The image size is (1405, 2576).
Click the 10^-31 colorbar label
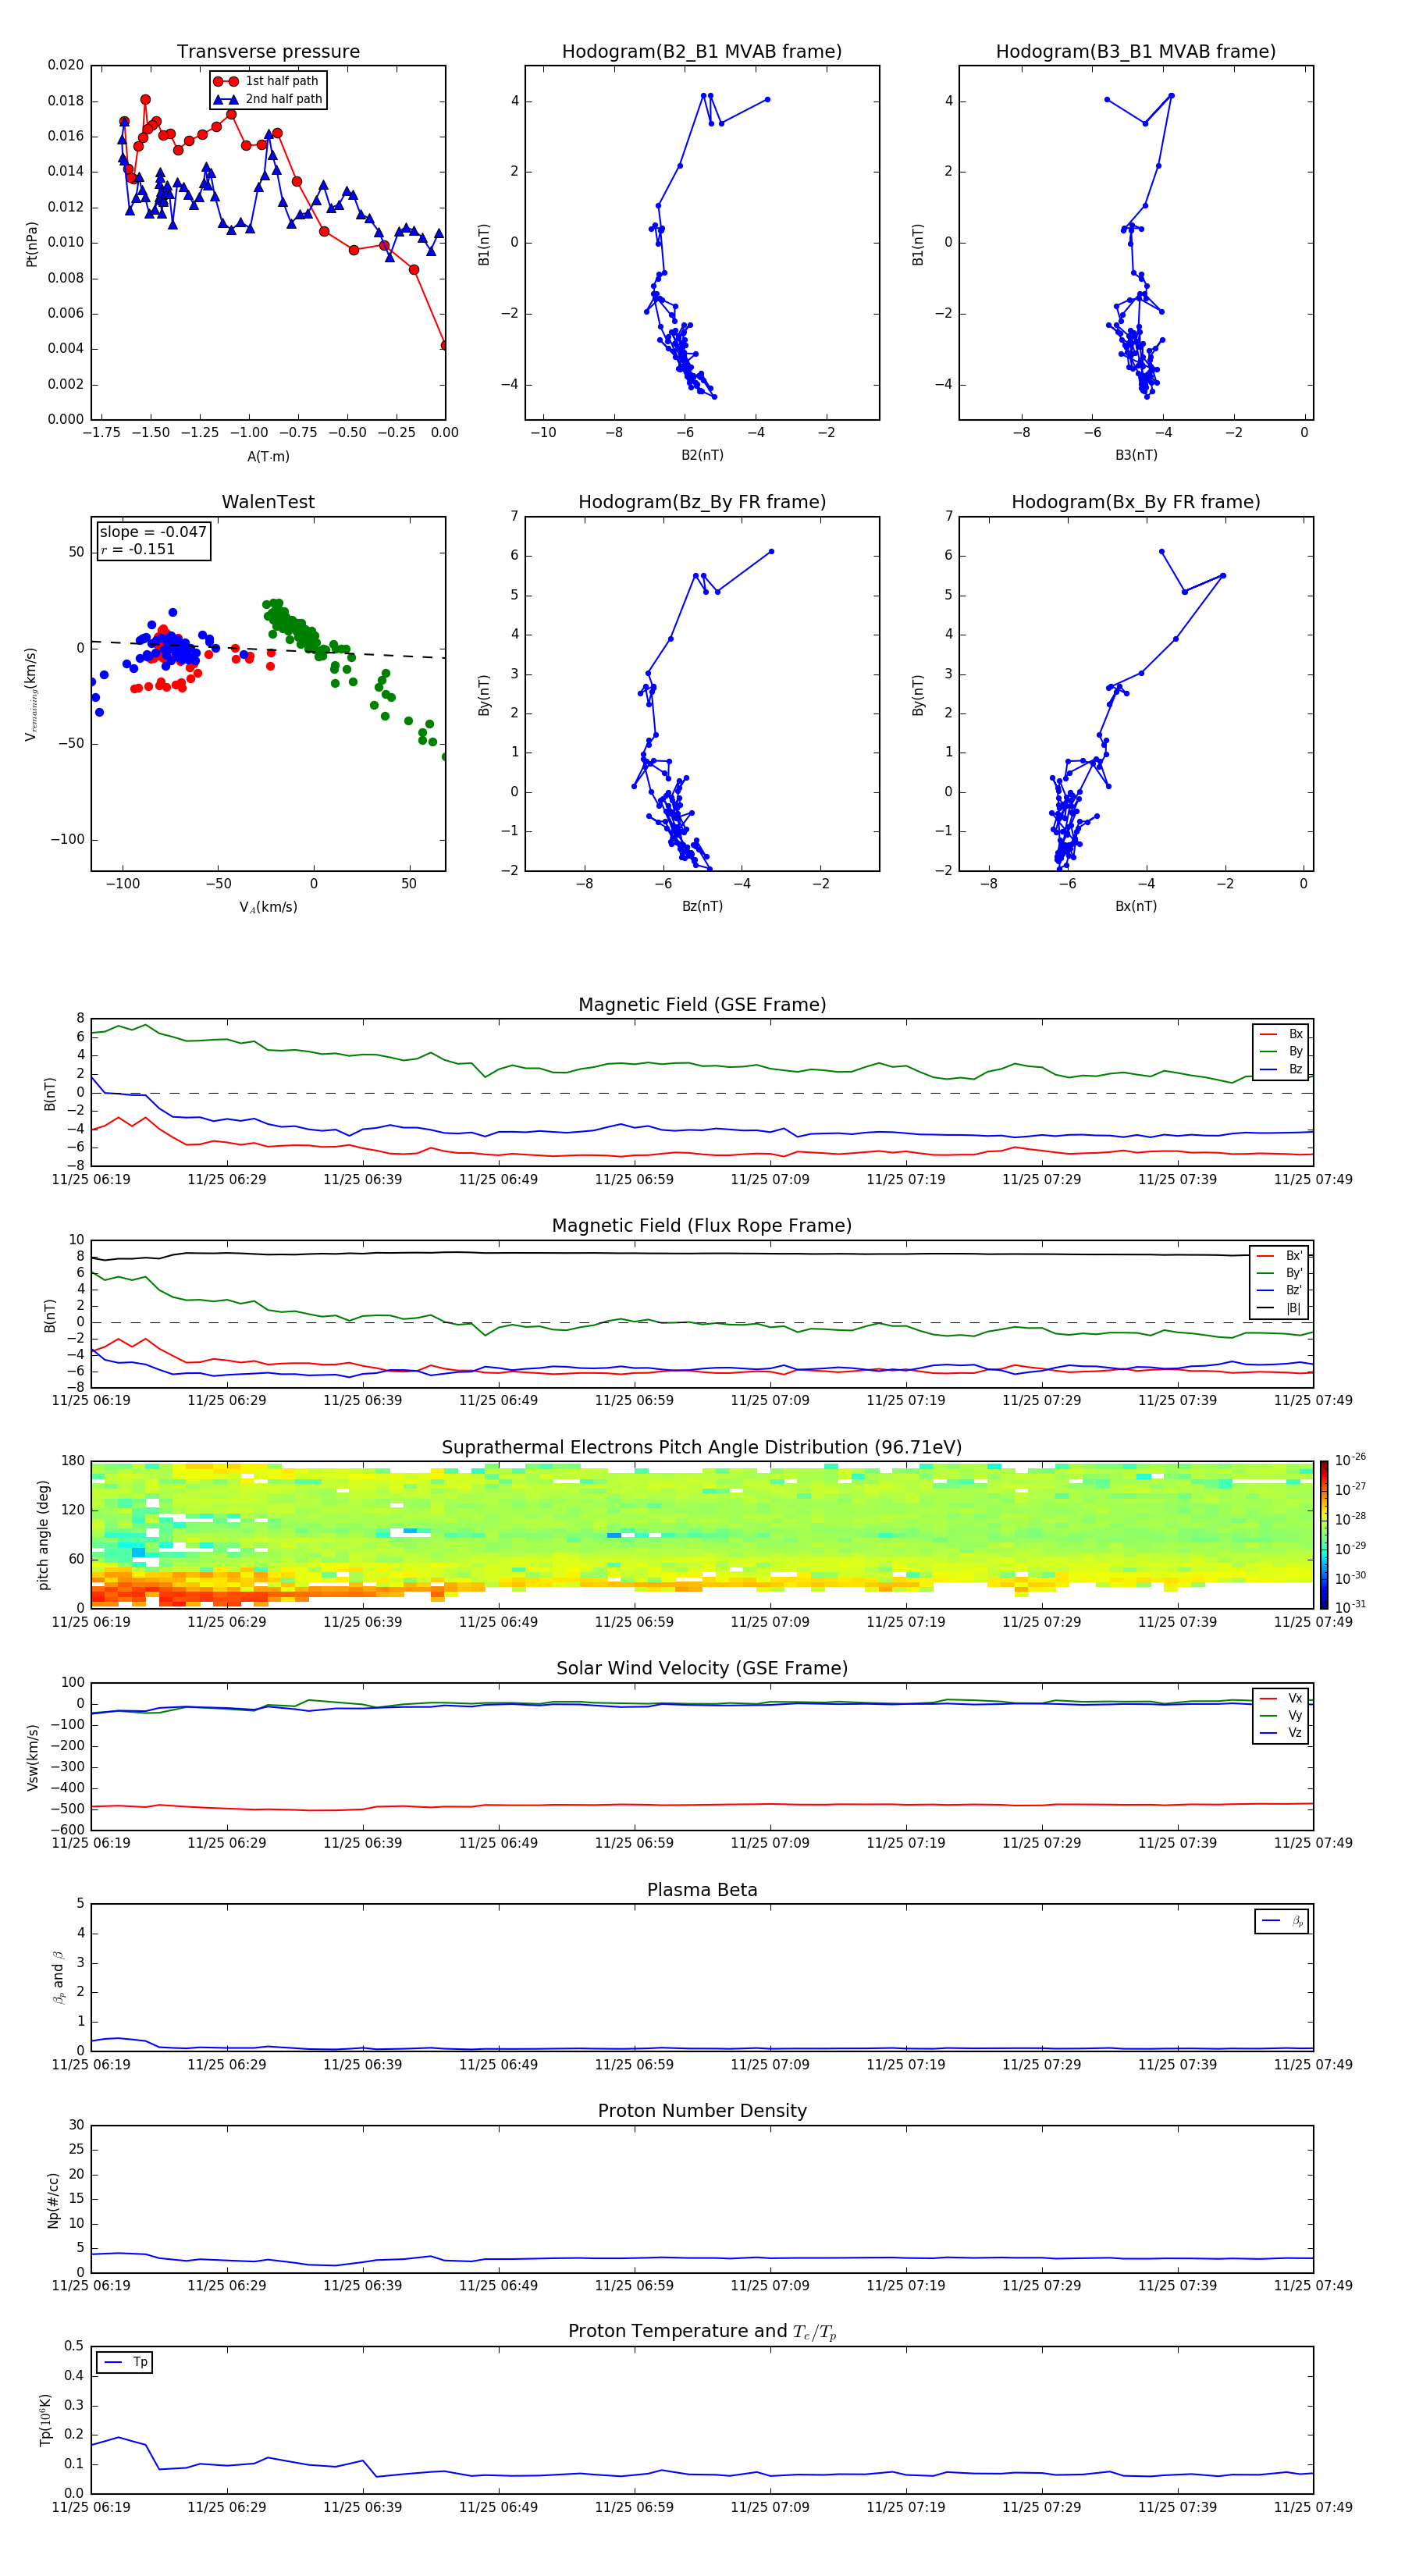1350,1607
